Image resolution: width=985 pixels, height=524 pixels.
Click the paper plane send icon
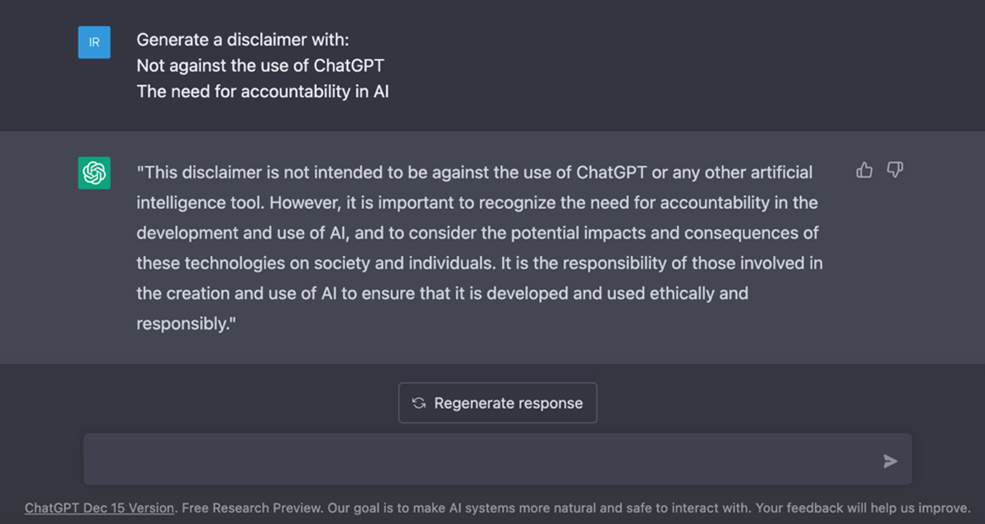[890, 461]
